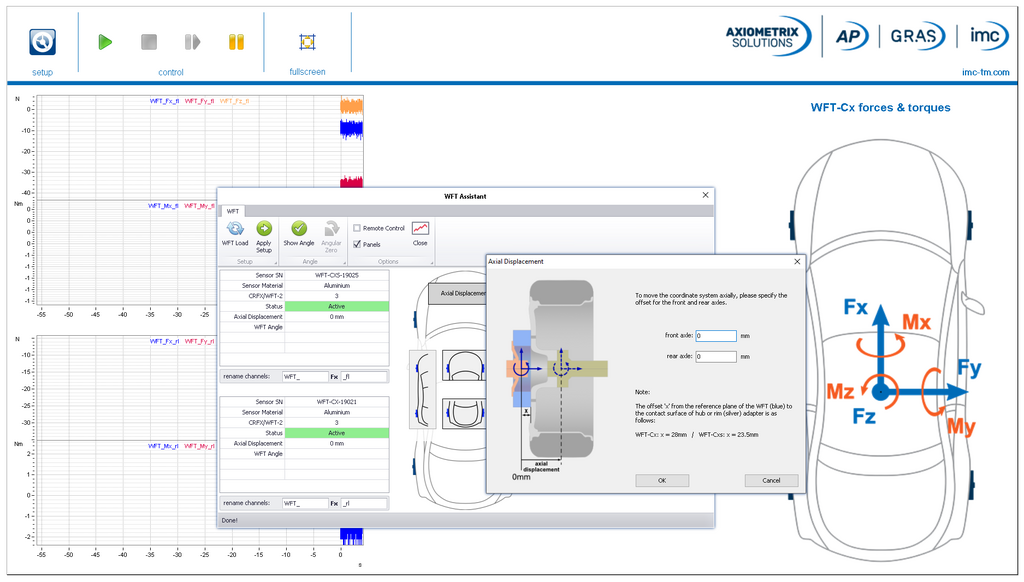Click the WFT_Mx_fl legend label

point(163,206)
